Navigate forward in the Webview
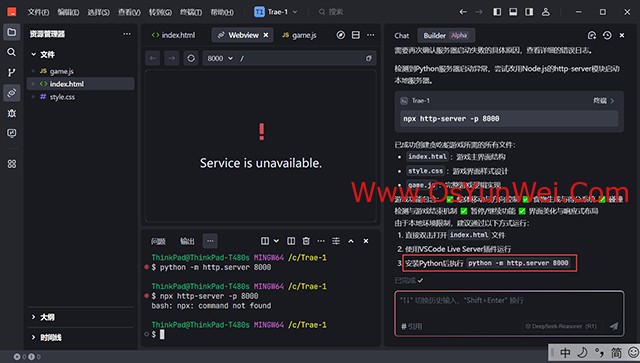The image size is (640, 363). pyautogui.click(x=172, y=58)
